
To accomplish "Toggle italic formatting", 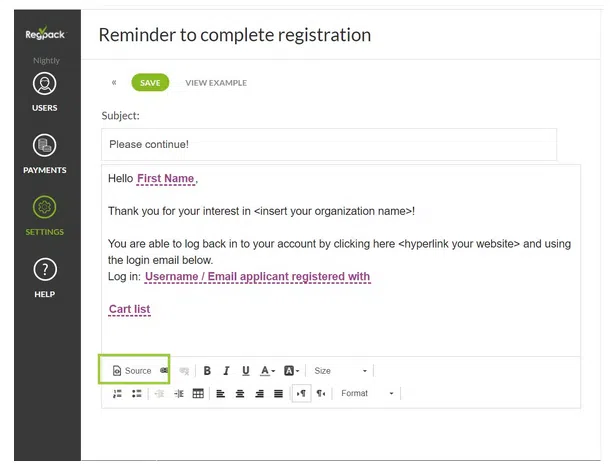I will pos(226,371).
